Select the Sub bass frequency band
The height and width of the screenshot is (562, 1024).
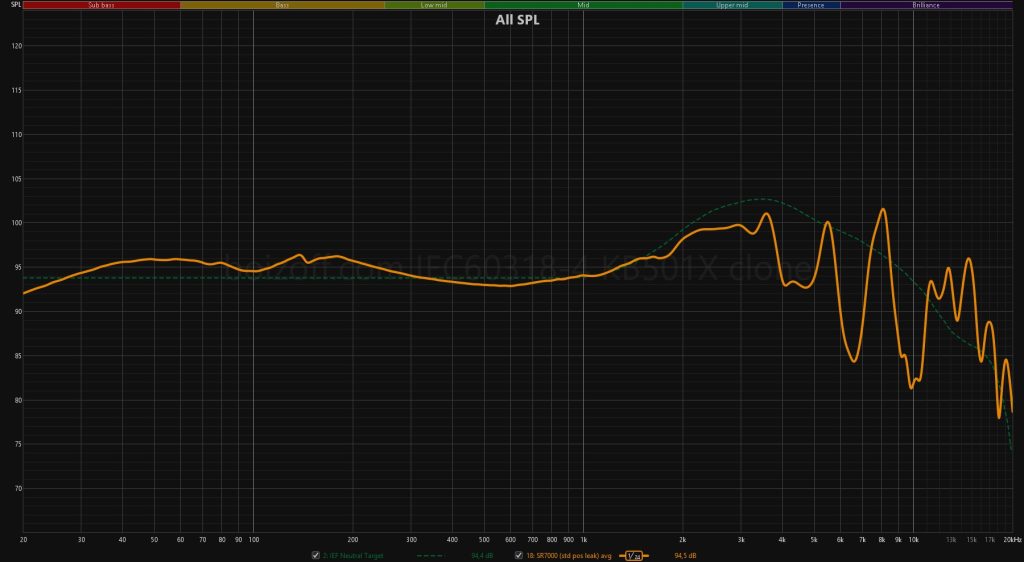click(101, 5)
